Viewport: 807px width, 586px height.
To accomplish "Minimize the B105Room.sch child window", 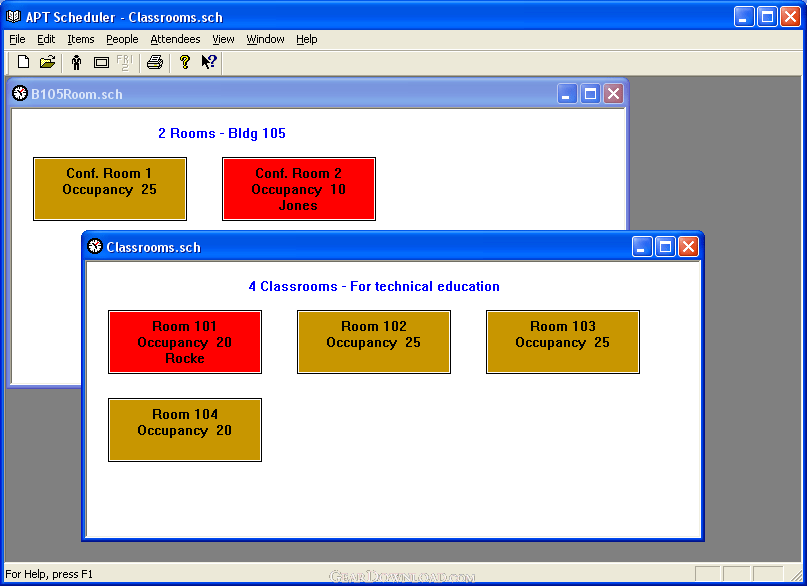I will click(x=567, y=94).
